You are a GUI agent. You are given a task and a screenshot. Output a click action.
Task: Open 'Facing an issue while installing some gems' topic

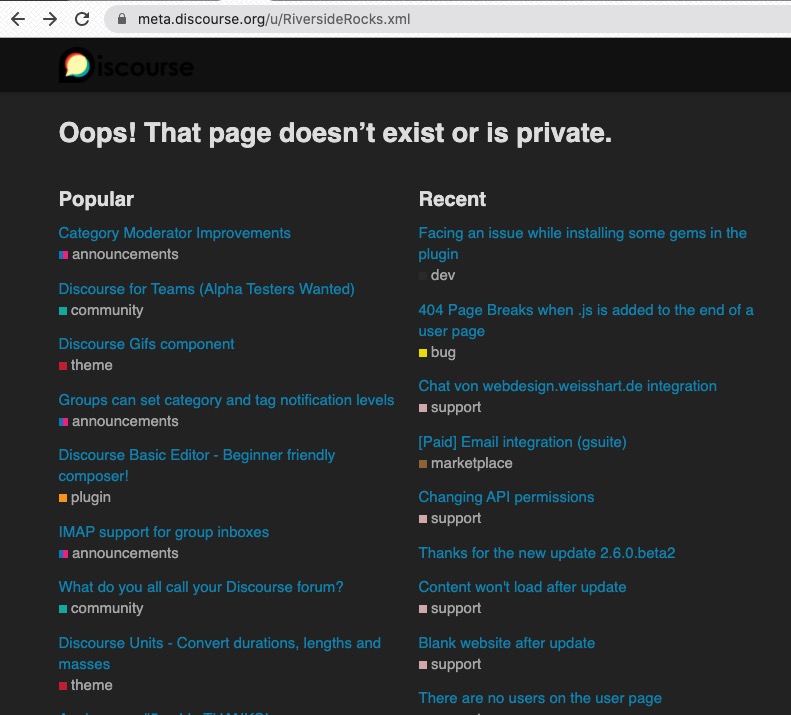point(583,243)
